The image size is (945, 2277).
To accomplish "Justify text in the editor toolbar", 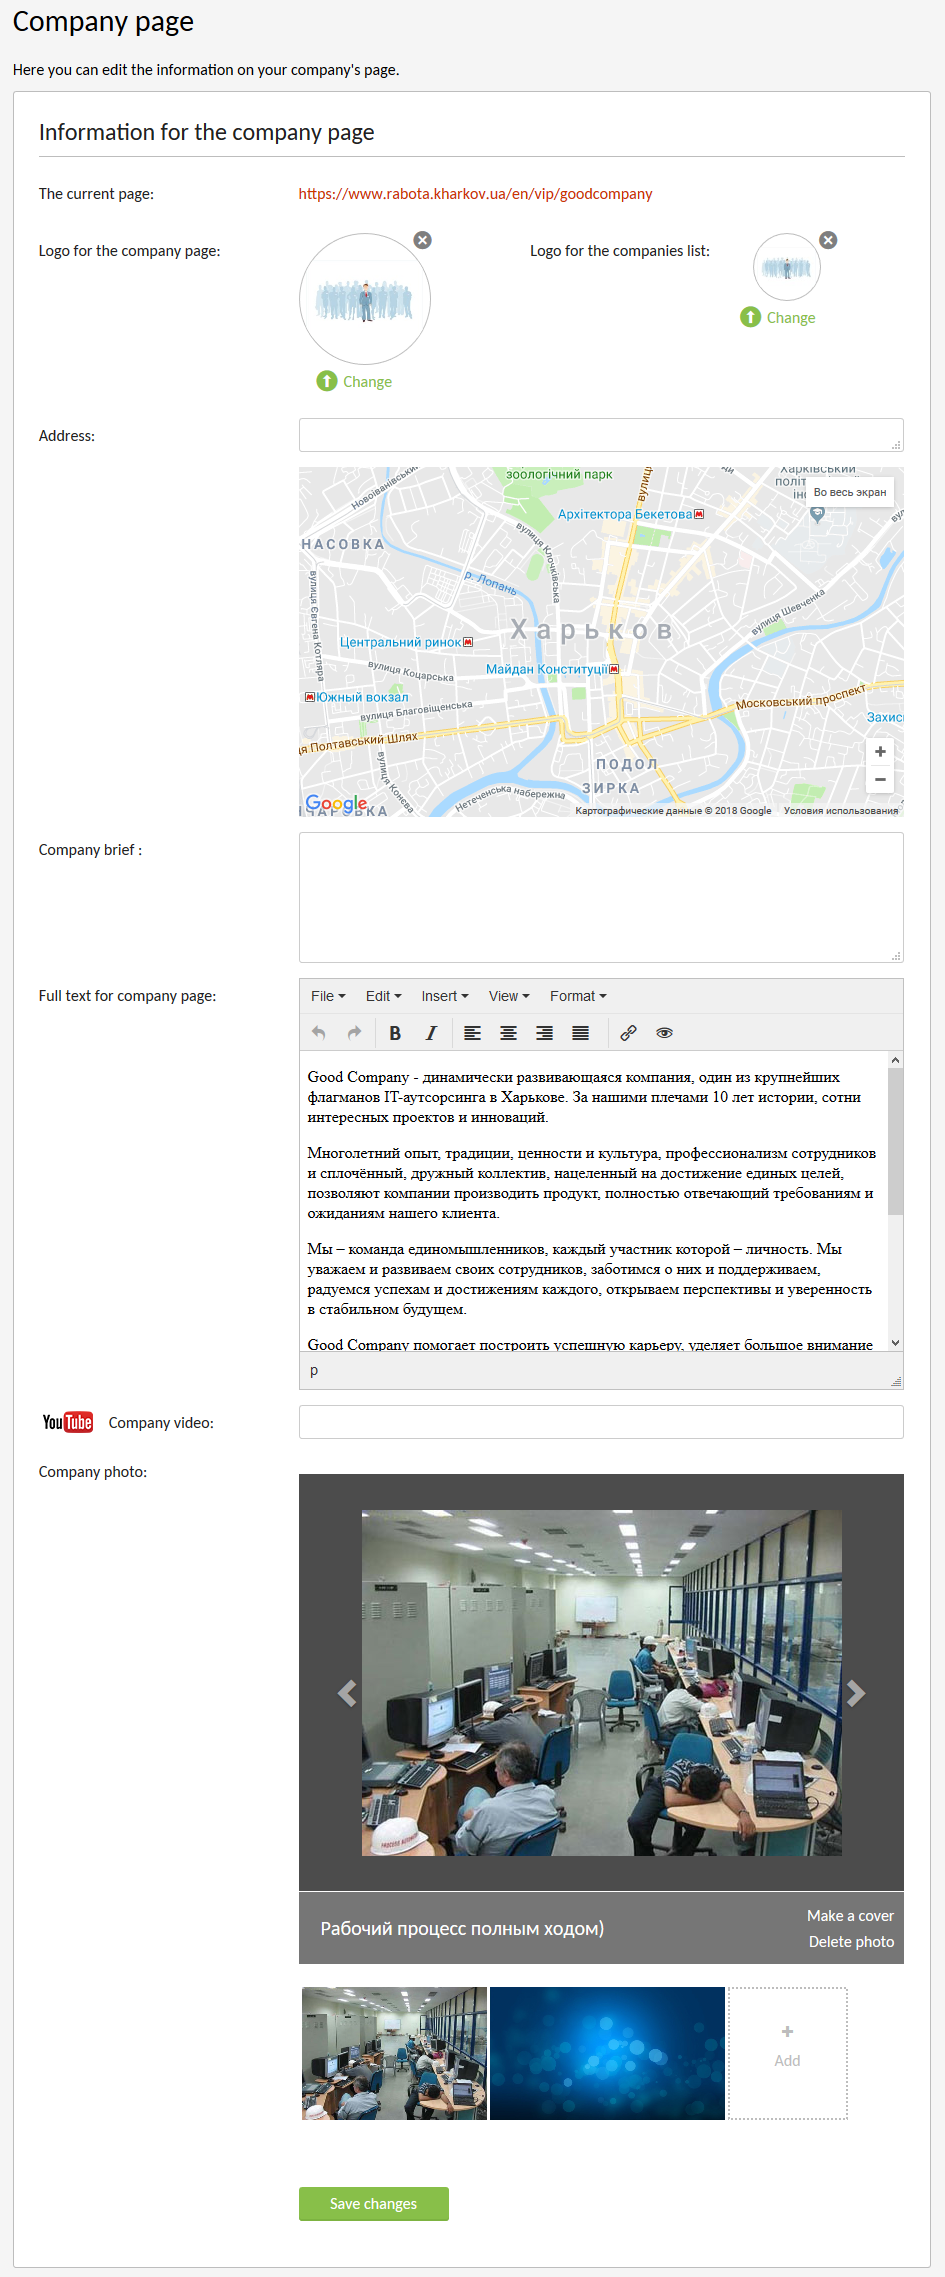I will coord(580,1033).
